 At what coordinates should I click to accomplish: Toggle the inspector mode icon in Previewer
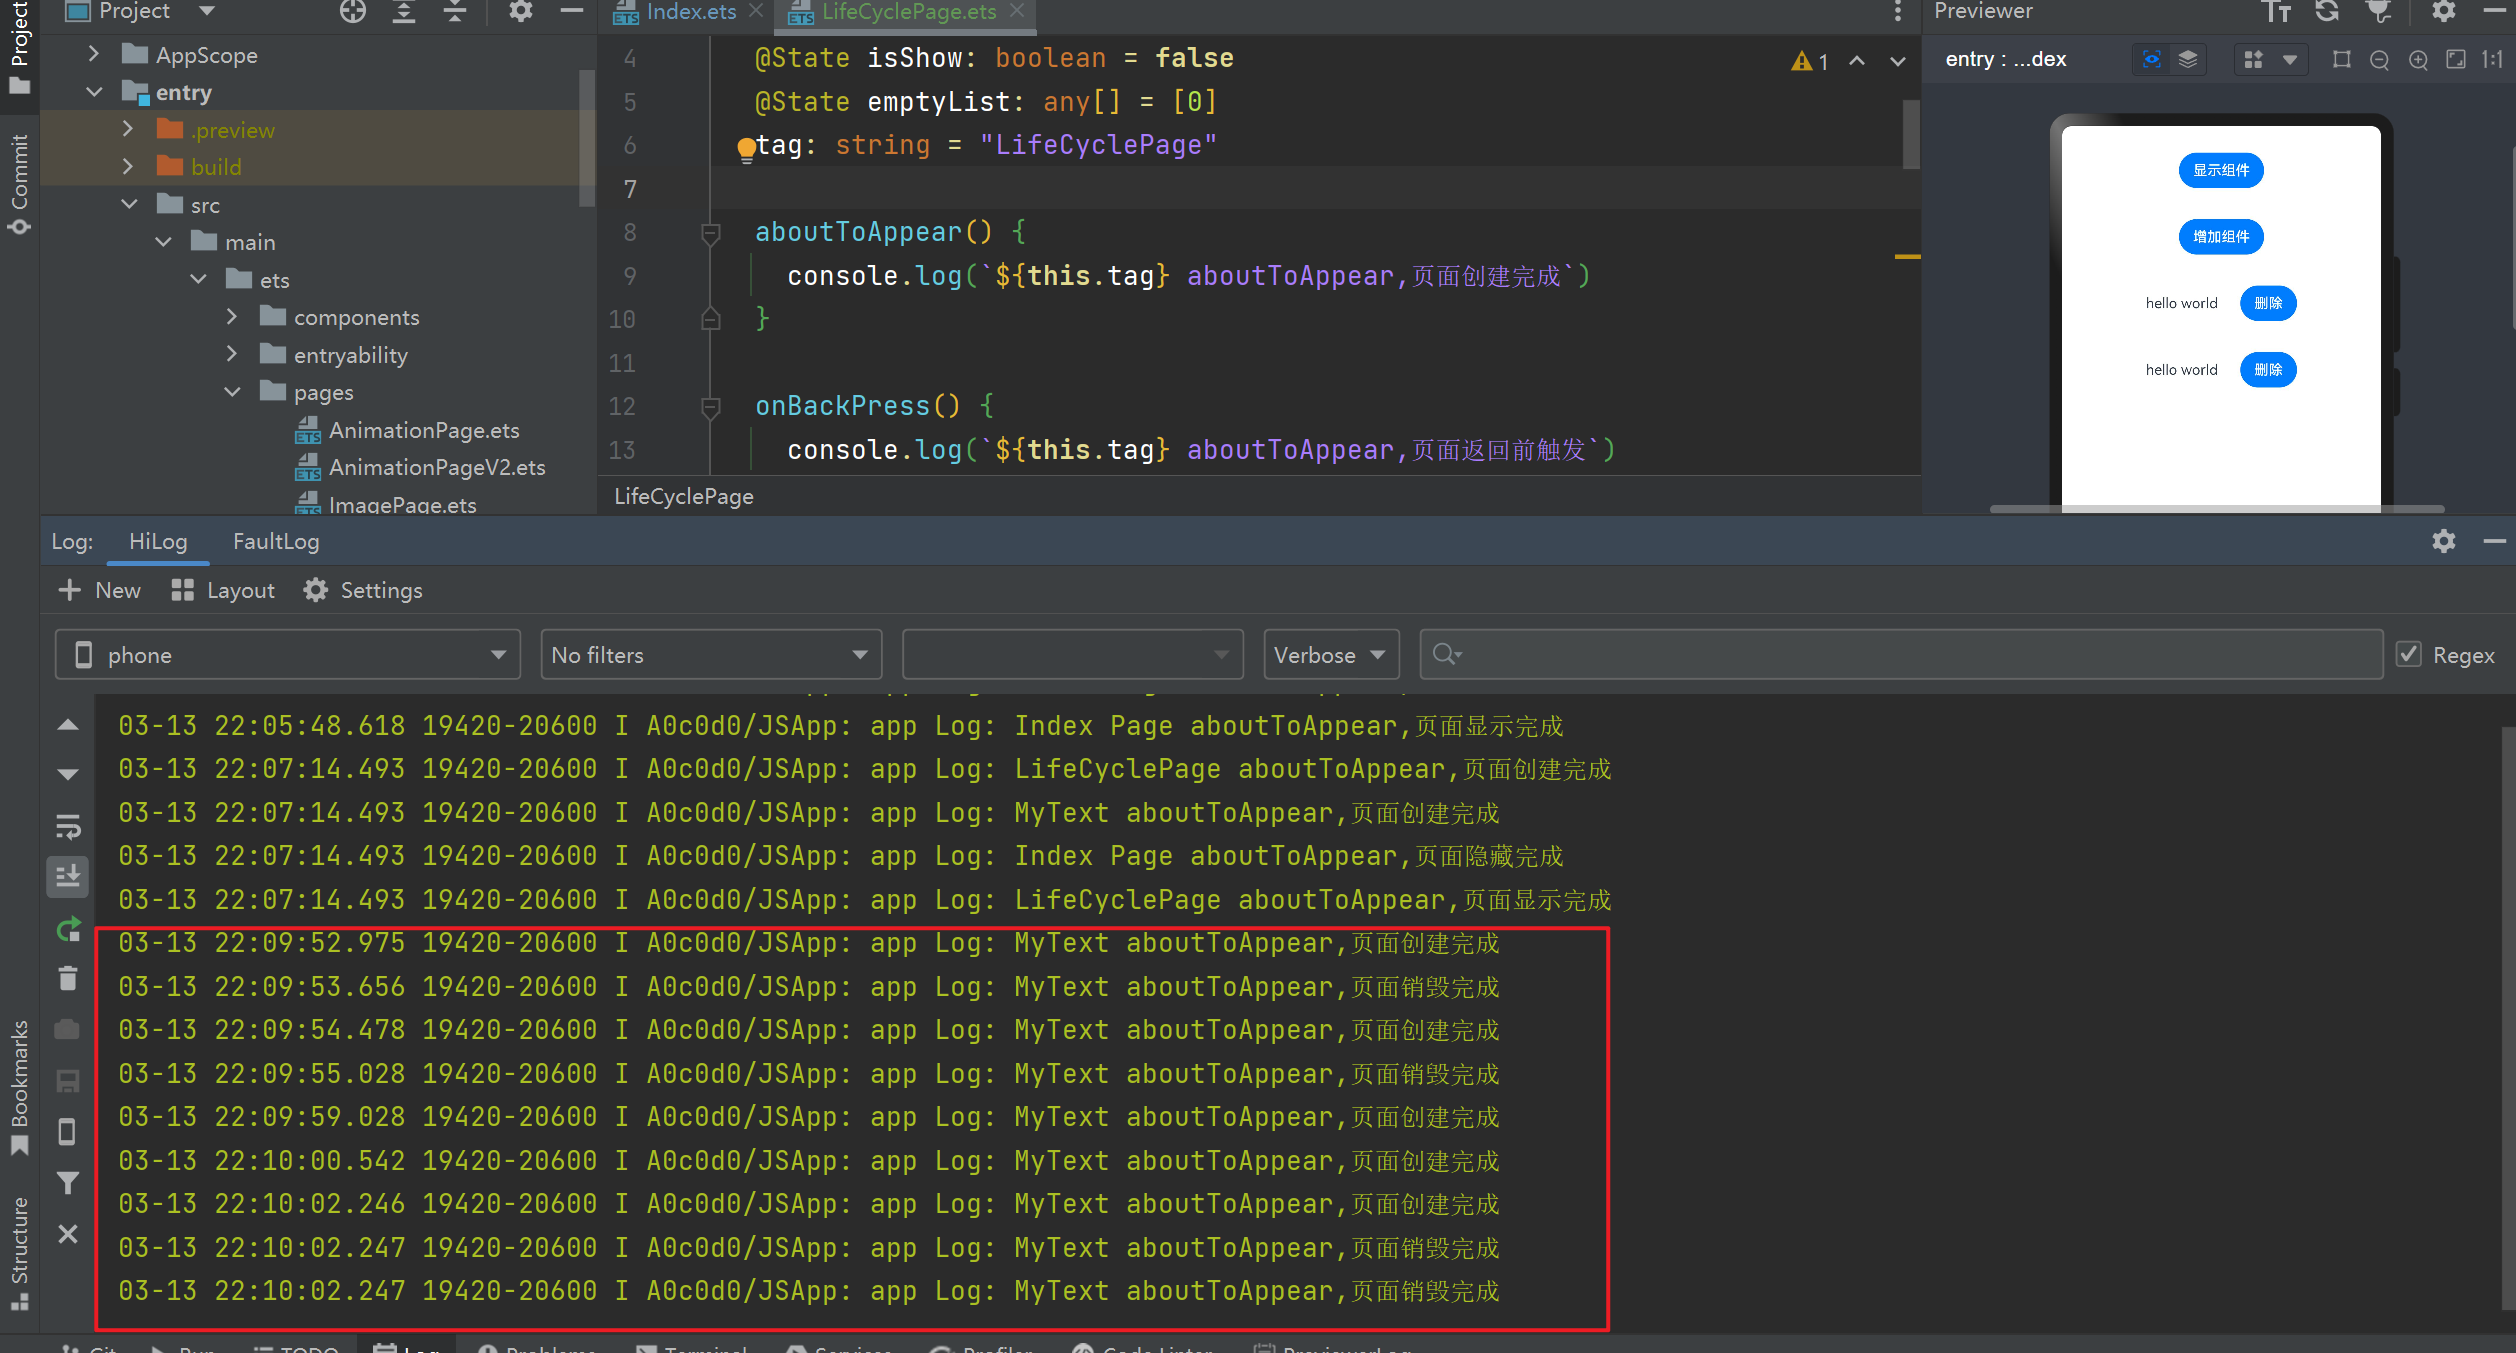tap(2152, 60)
